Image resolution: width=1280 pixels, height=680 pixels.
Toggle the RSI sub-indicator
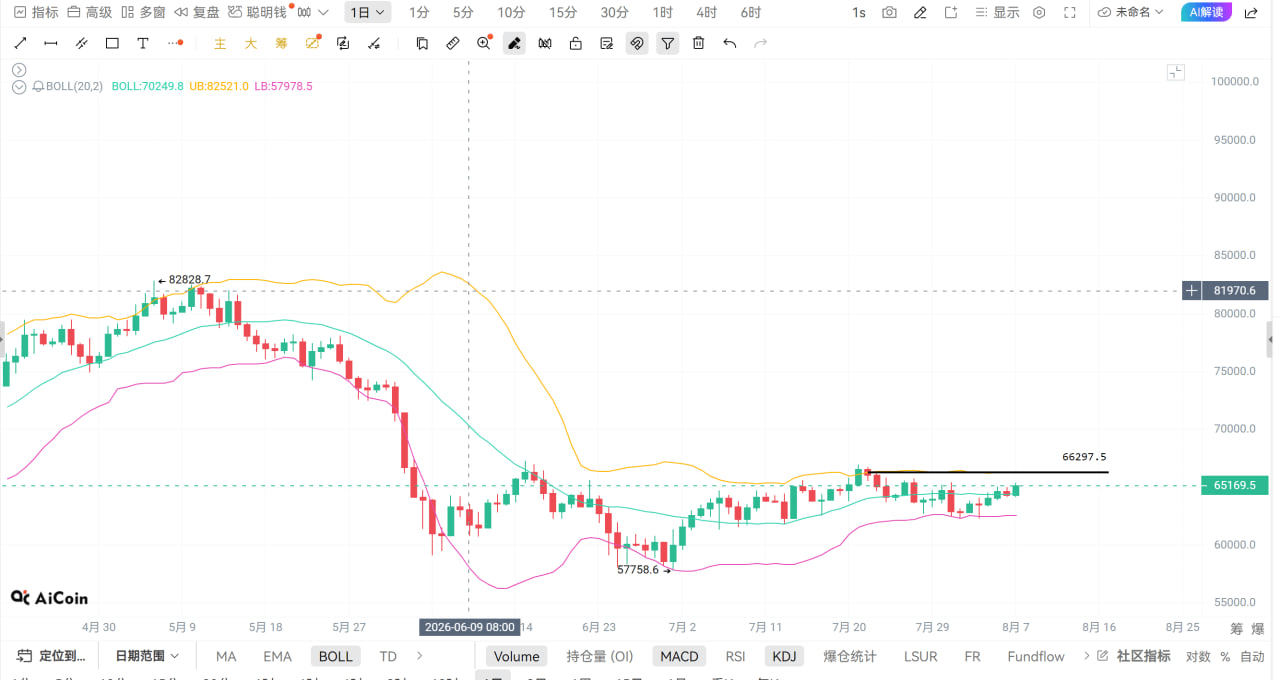[x=735, y=656]
